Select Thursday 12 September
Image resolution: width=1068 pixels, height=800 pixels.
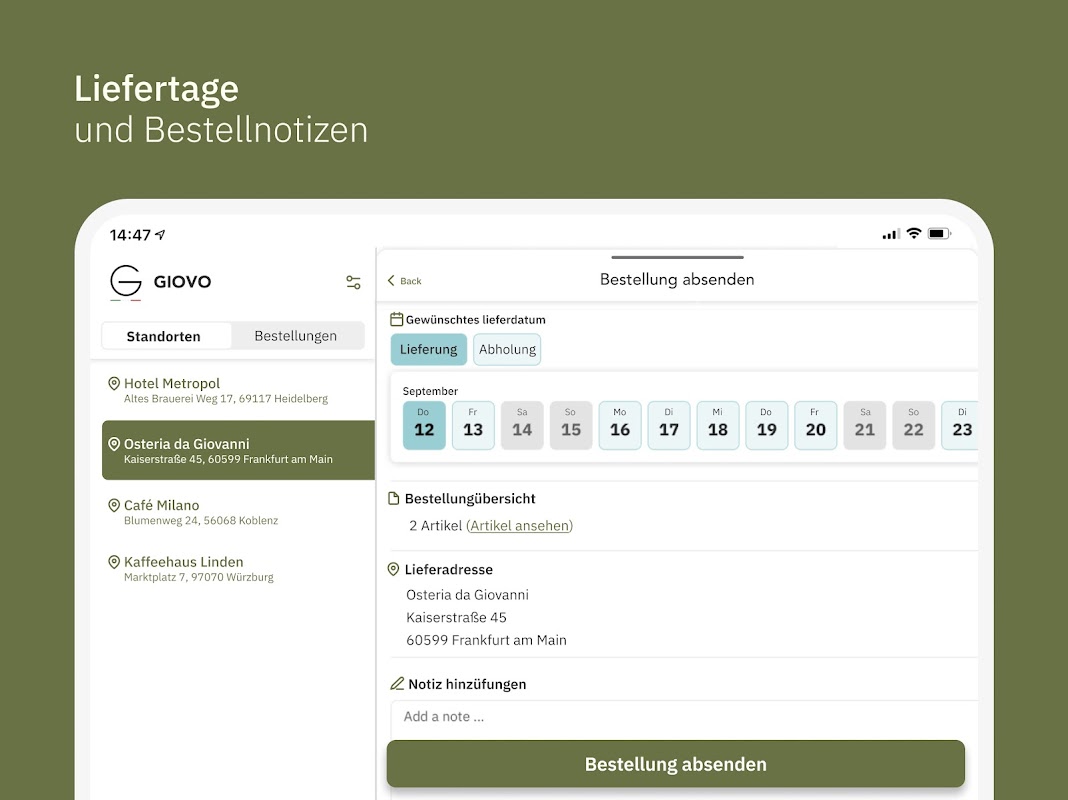tap(424, 425)
